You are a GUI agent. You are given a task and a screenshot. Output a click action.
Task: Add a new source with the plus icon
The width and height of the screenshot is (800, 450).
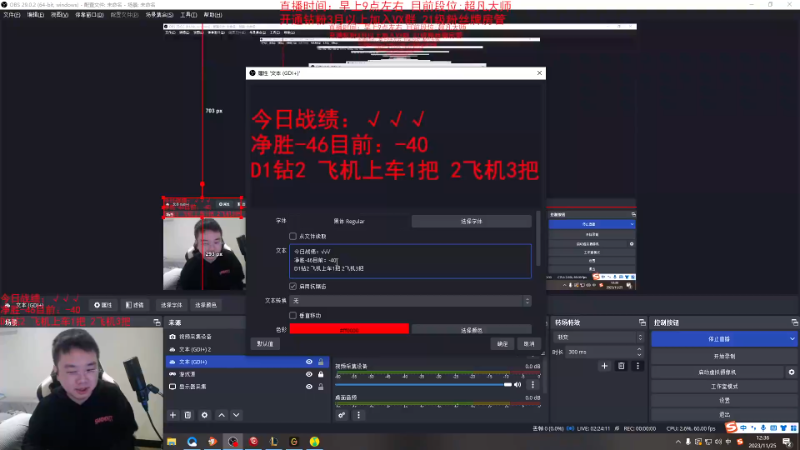click(x=173, y=415)
